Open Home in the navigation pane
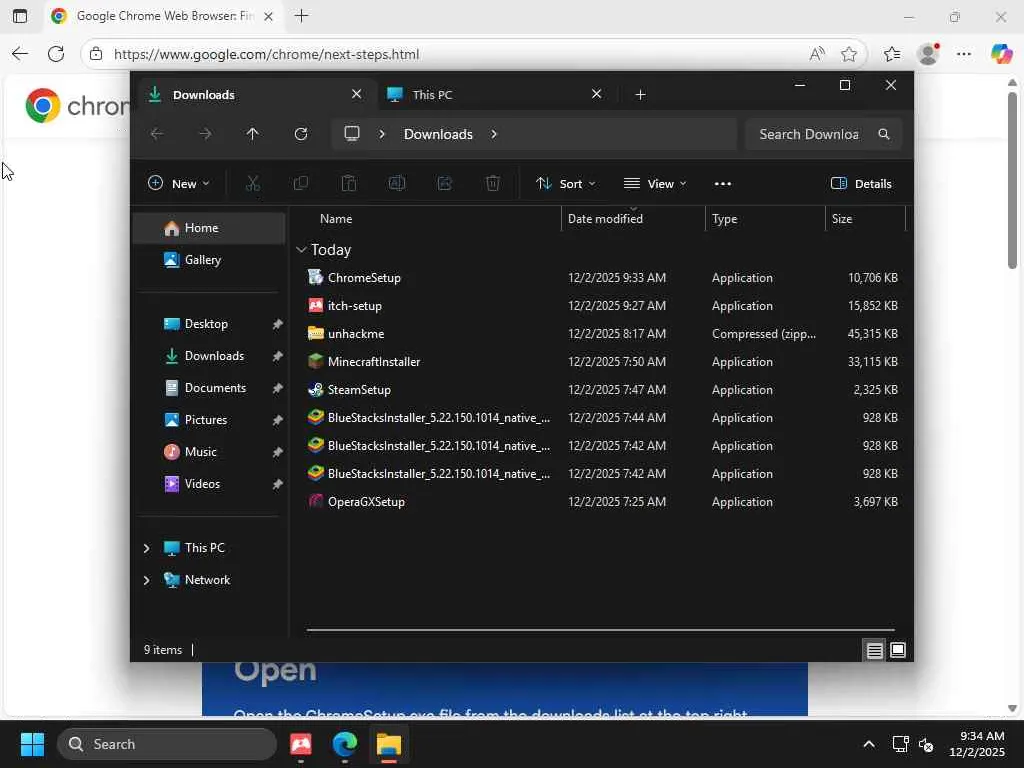Screen dimensions: 1024x768 pos(209,228)
